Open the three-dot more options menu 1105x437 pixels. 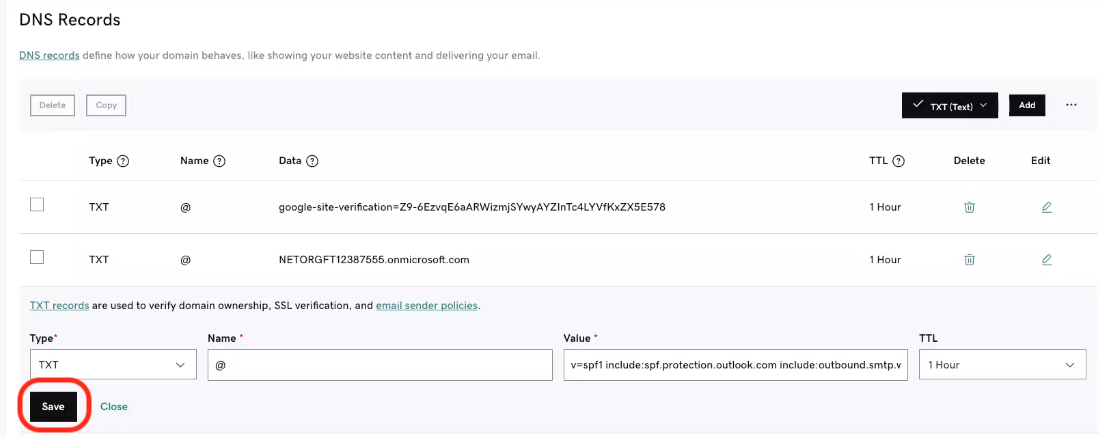(x=1071, y=105)
